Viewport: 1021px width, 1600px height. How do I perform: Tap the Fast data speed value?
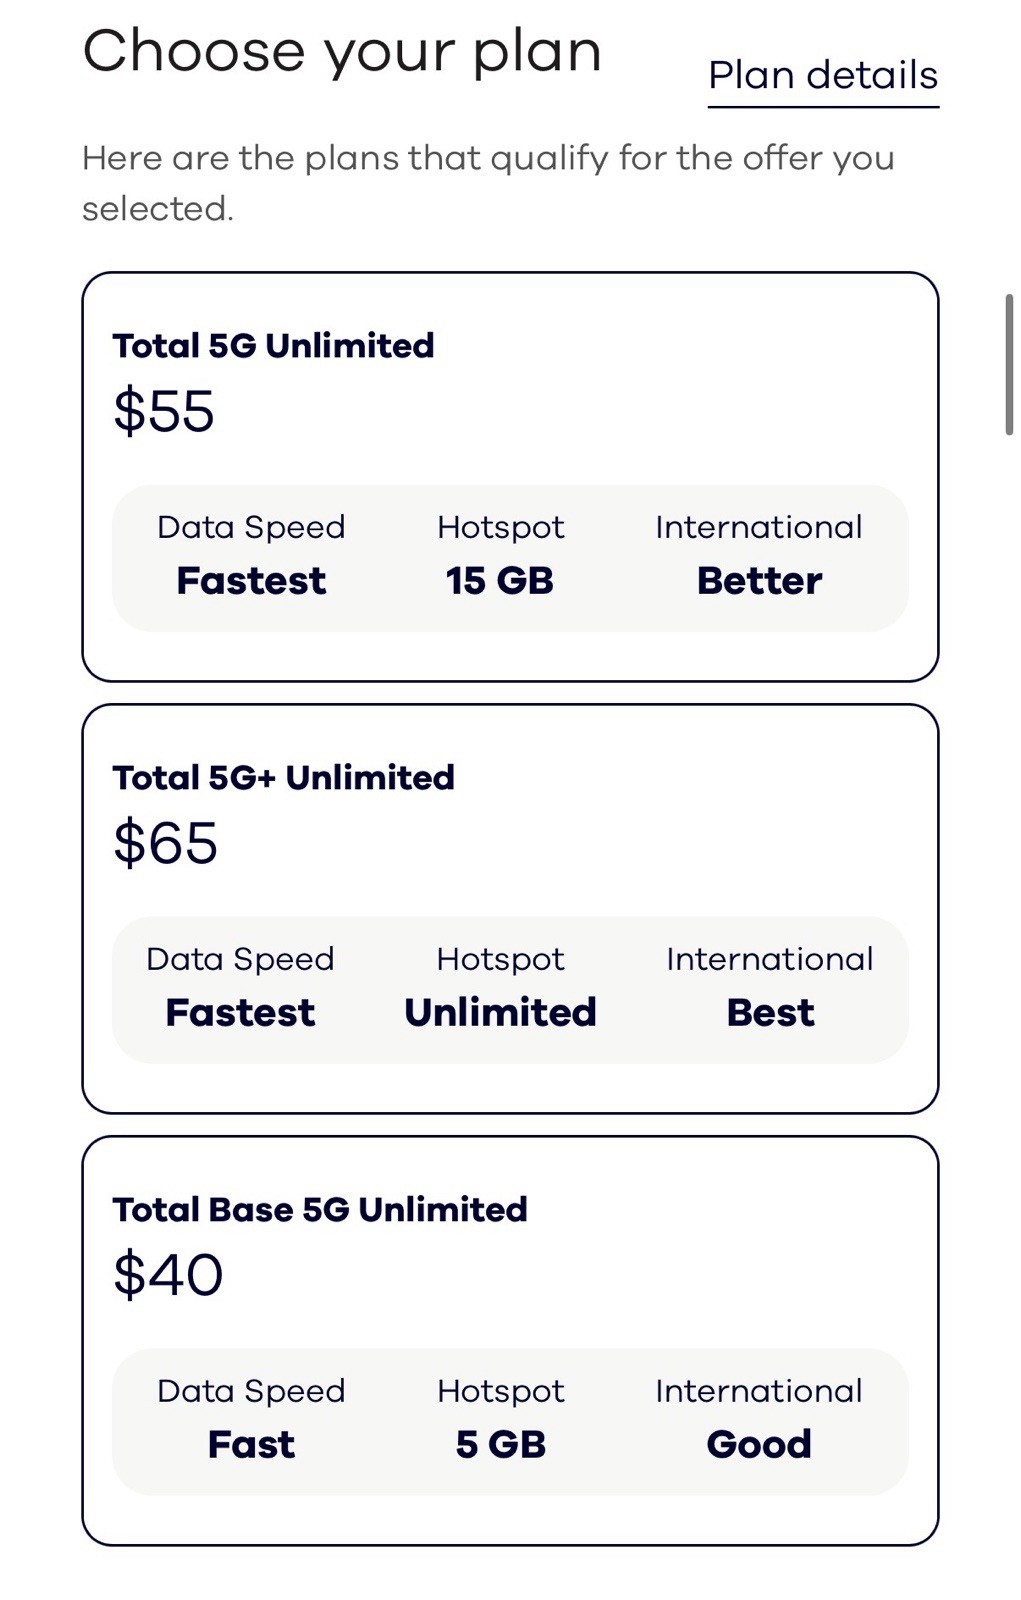(x=251, y=1445)
